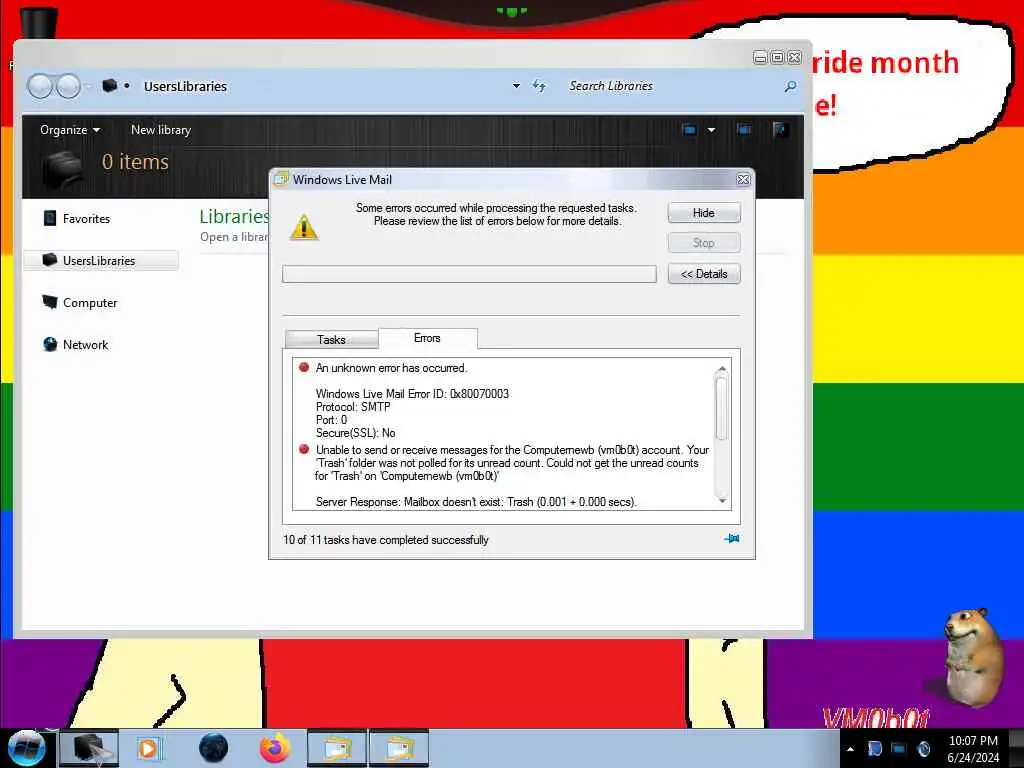Screen dimensions: 1024x768
Task: Click the Explorer taskbar button
Action: pyautogui.click(x=89, y=748)
